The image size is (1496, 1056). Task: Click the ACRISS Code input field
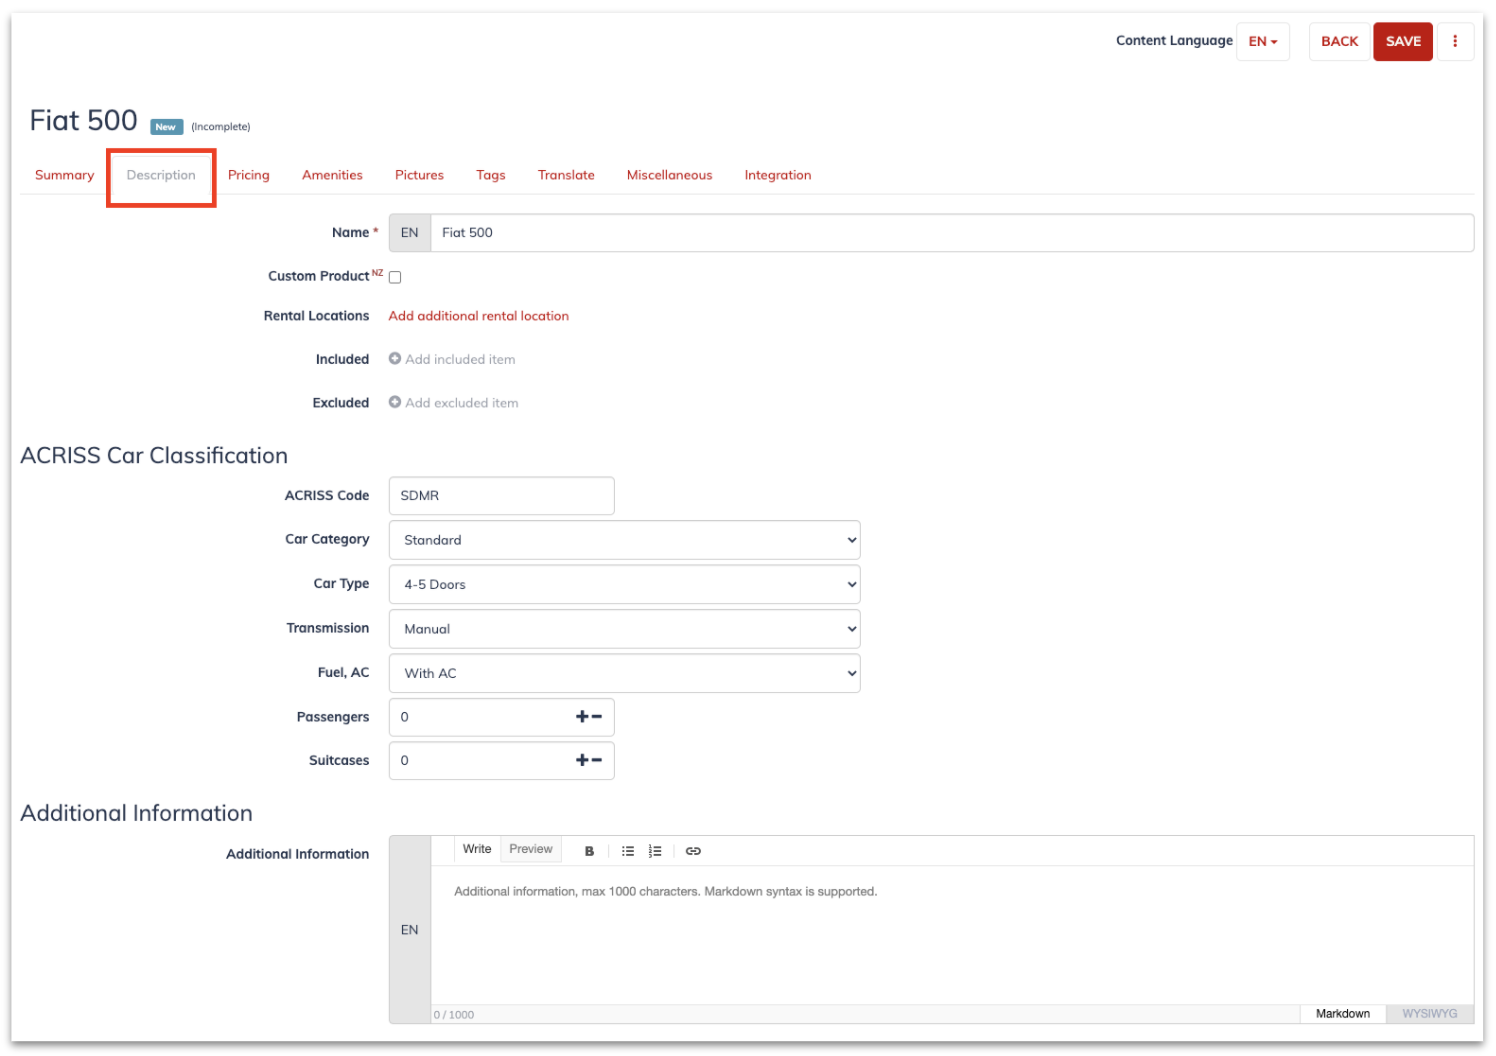(501, 496)
